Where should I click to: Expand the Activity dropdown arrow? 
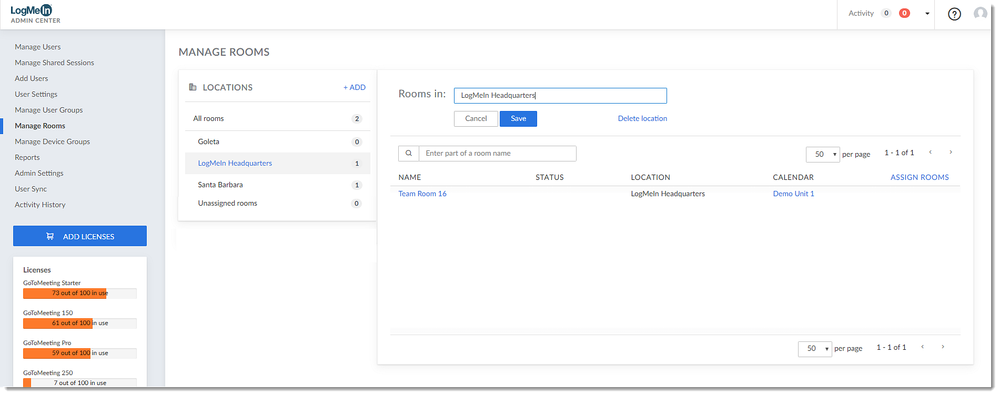coord(927,13)
